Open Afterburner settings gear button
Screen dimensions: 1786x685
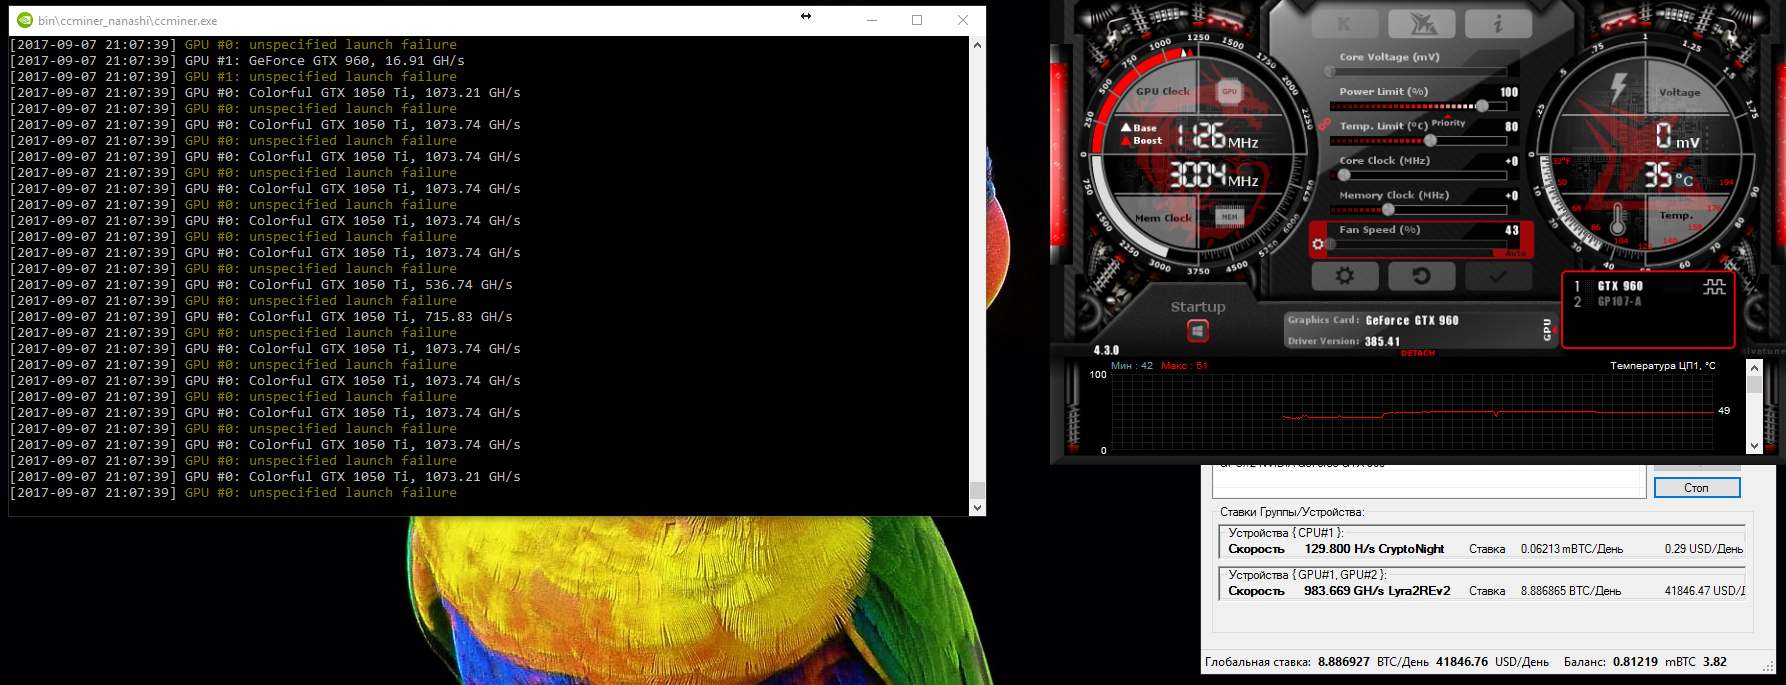click(x=1345, y=276)
